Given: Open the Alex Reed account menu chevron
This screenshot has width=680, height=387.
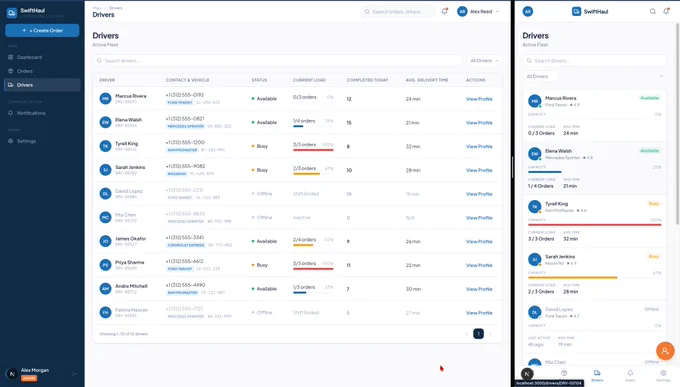Looking at the screenshot, I should click(x=497, y=12).
